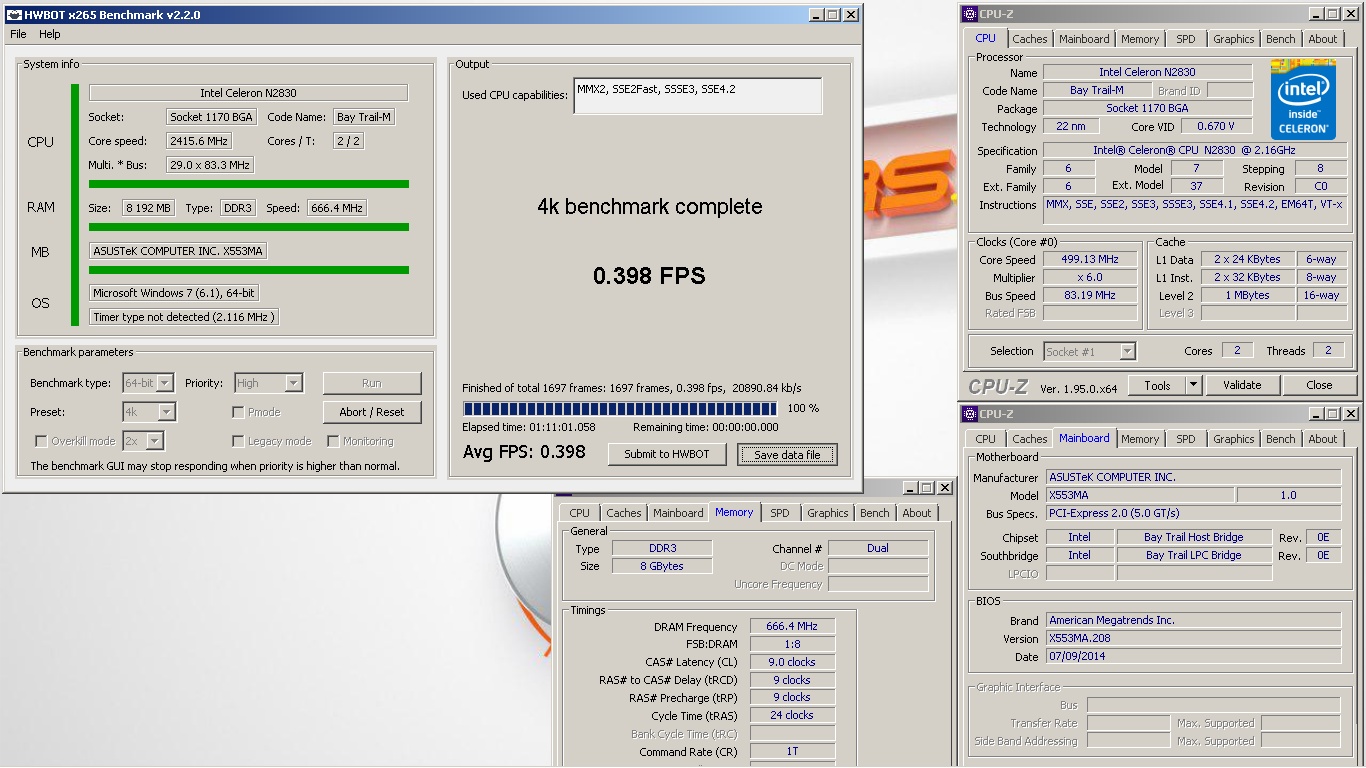Switch to Memory tab in top CPU-Z window
The height and width of the screenshot is (768, 1366).
point(1140,39)
